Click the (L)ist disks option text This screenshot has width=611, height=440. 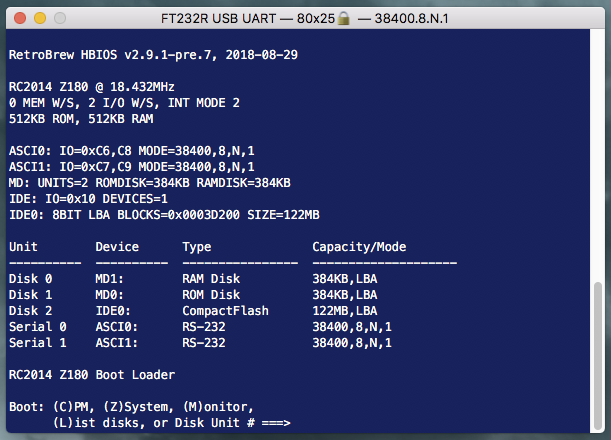[x=95, y=424]
